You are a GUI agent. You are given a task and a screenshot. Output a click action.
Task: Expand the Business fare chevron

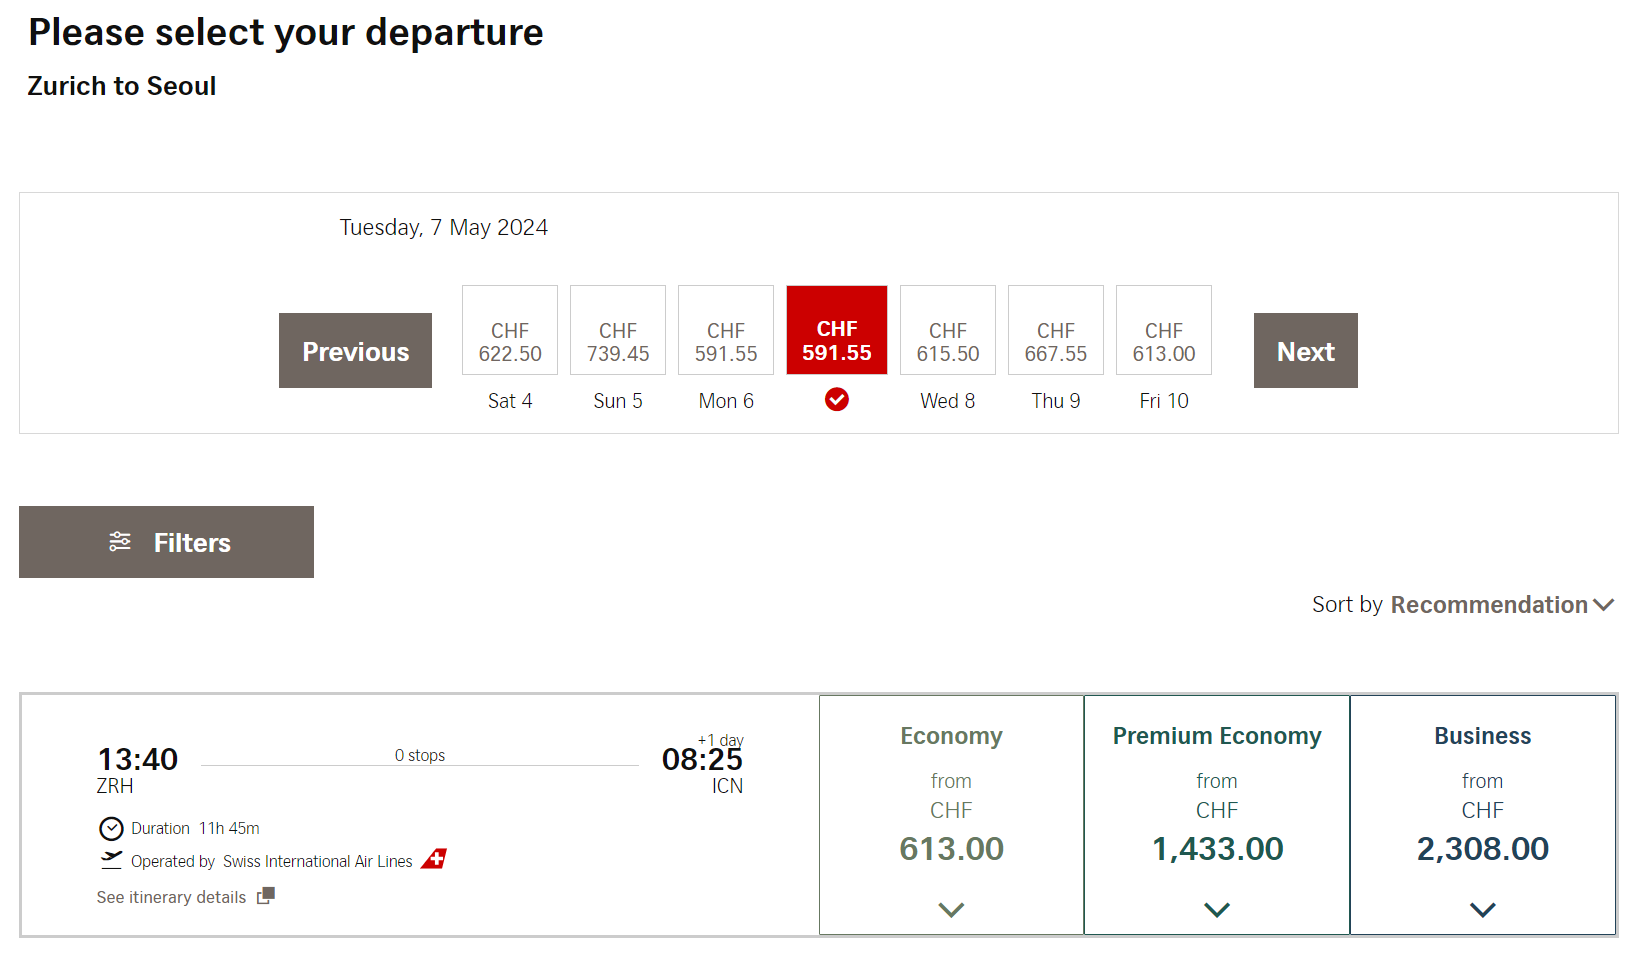pos(1483,910)
